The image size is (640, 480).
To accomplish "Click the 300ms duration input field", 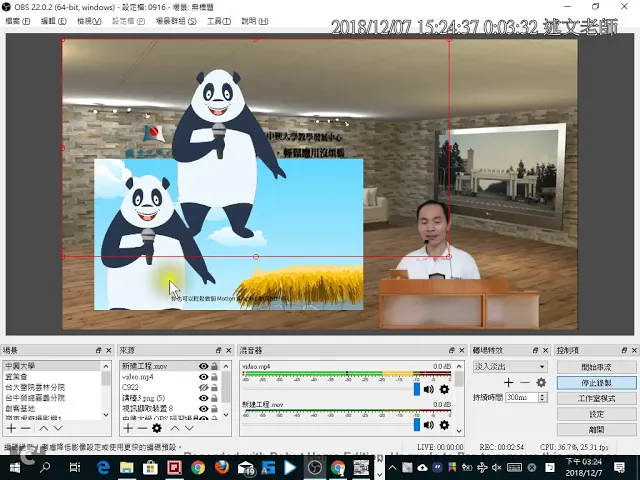I will 522,398.
